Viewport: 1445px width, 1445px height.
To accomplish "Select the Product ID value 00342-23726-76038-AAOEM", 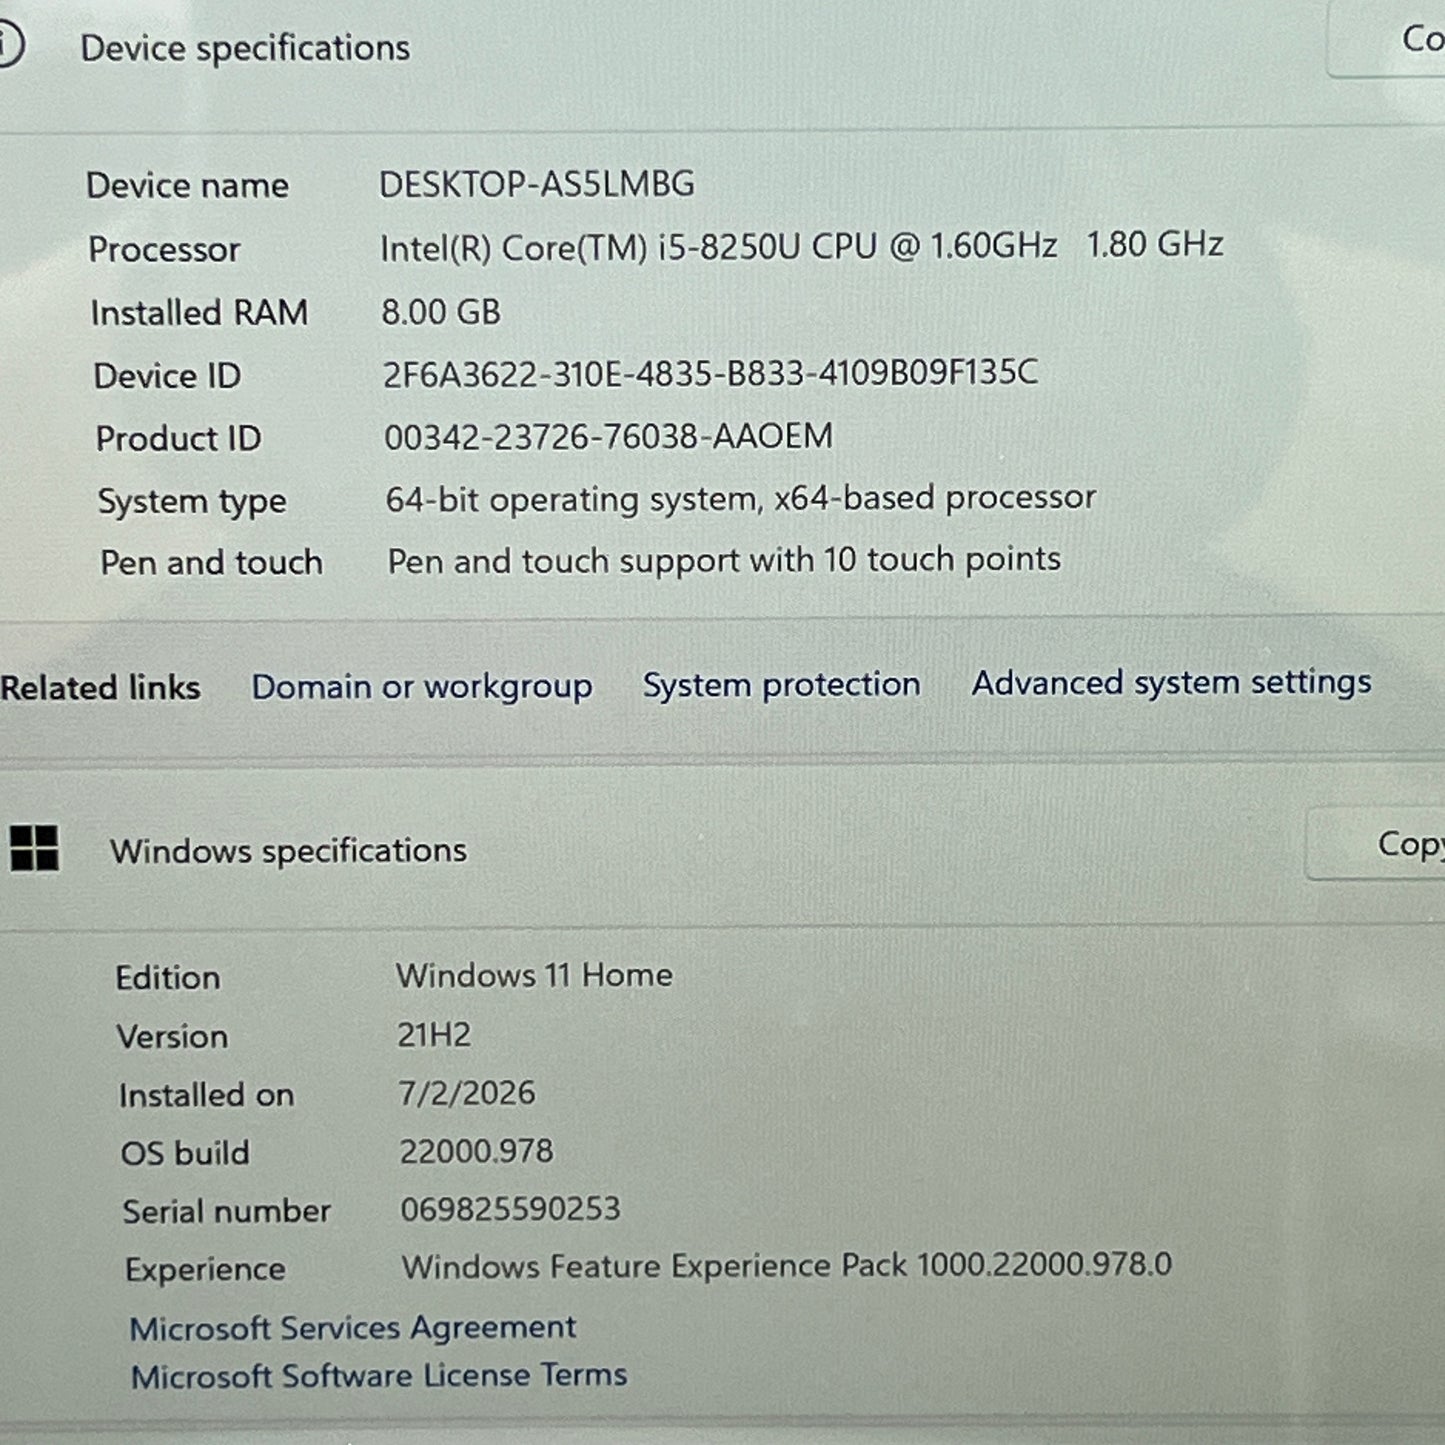I will (x=608, y=437).
